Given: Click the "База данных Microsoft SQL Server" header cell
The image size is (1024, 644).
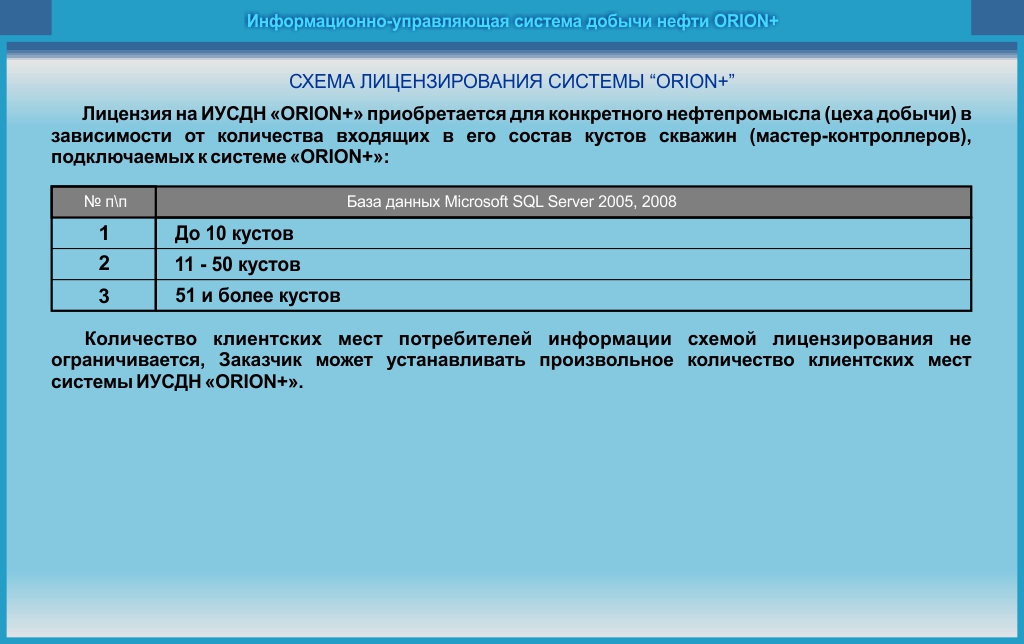Looking at the screenshot, I should coord(511,202).
